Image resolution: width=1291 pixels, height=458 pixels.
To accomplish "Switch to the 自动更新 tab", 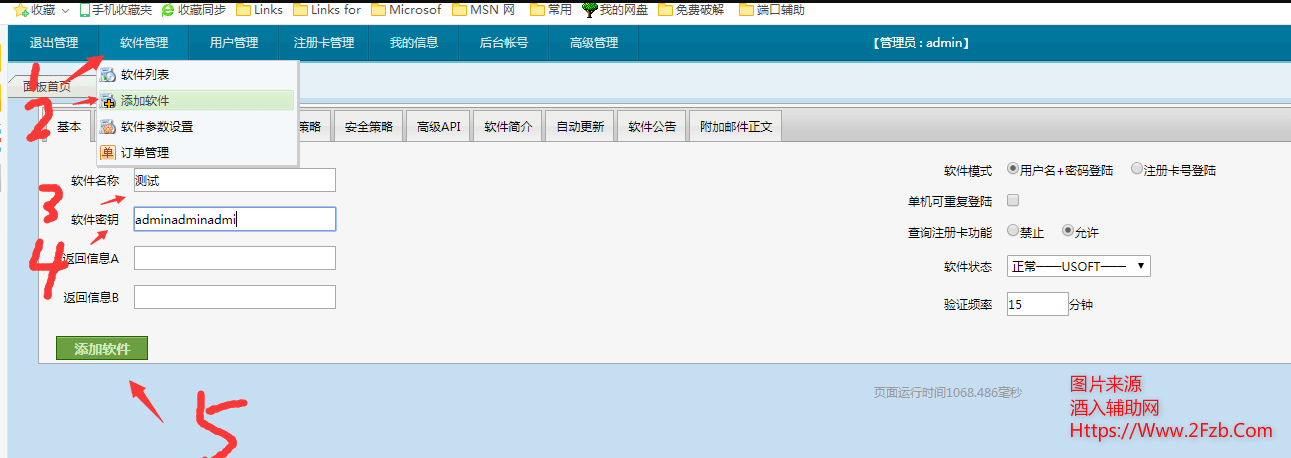I will pyautogui.click(x=580, y=127).
